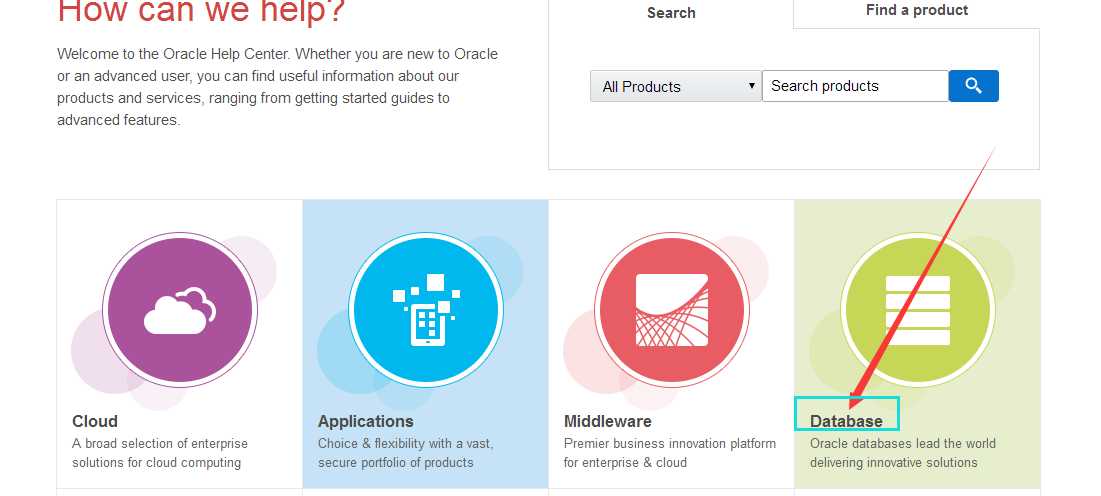The image size is (1101, 496).
Task: Open the Cloud heading link
Action: 95,421
